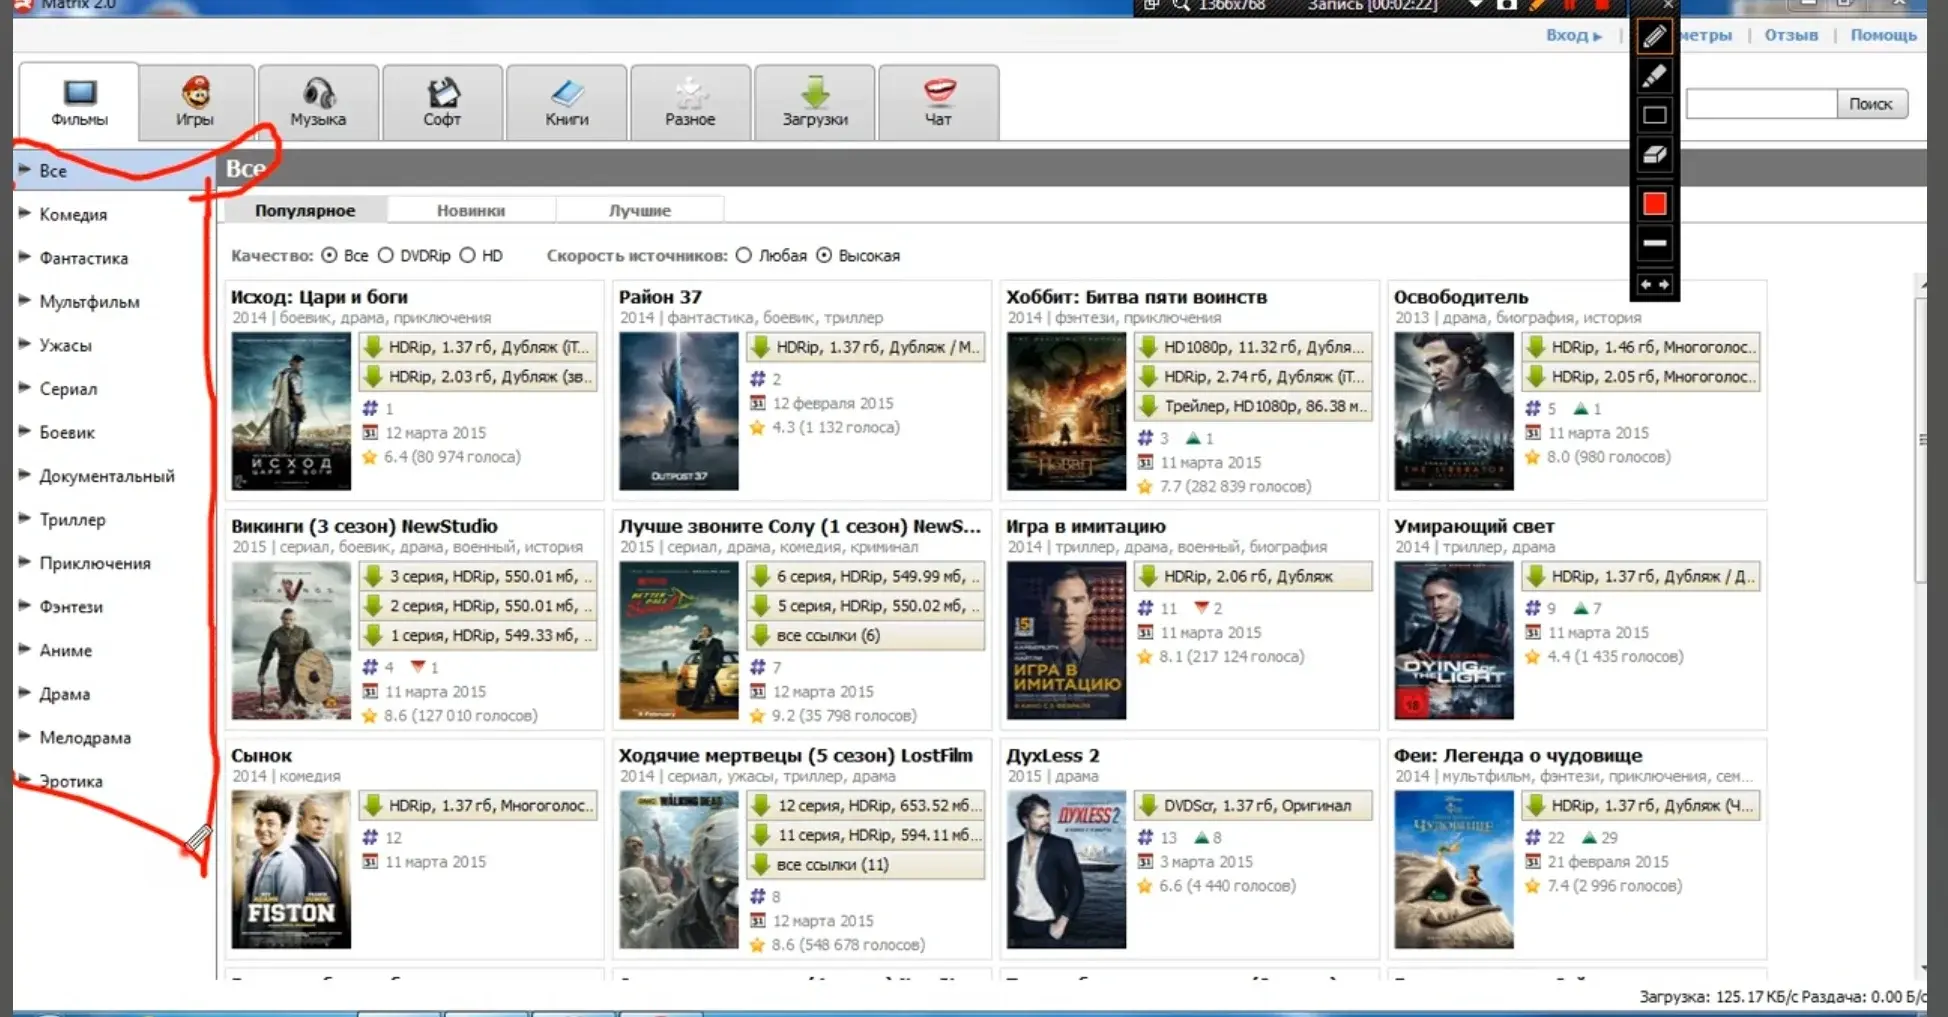The height and width of the screenshot is (1017, 1948).
Task: Switch to the Новинки tab
Action: coord(471,210)
